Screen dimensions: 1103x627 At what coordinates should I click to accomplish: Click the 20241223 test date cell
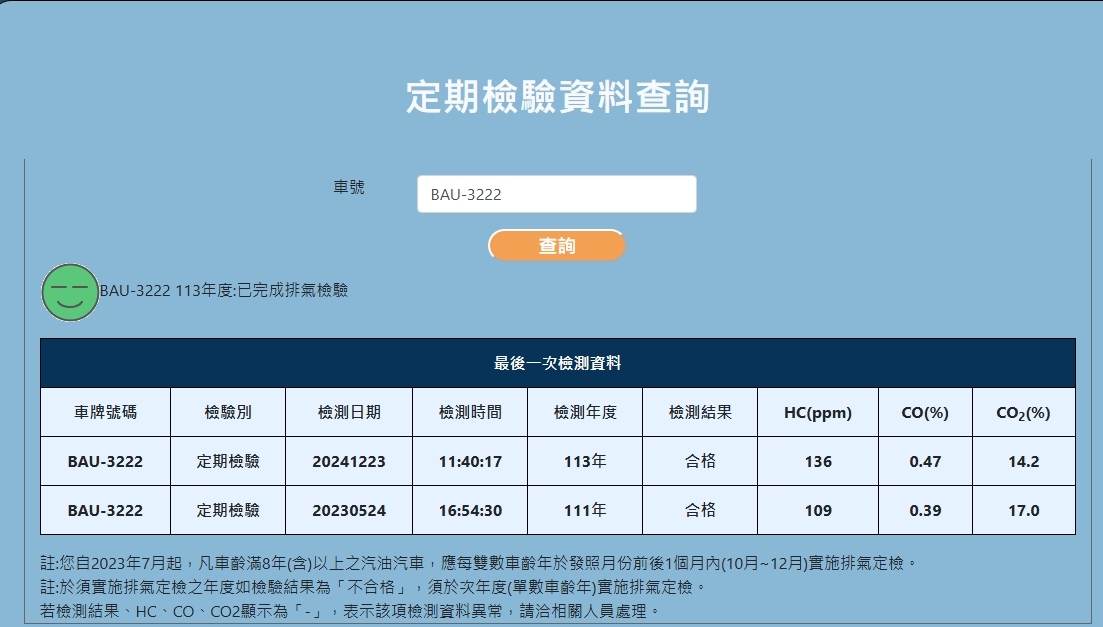click(x=348, y=462)
